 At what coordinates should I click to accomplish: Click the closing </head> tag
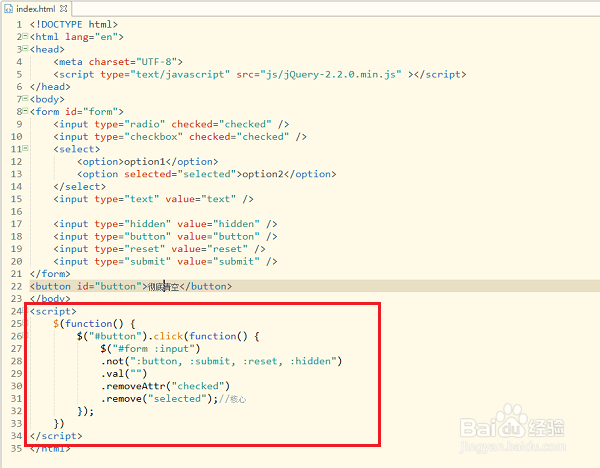click(x=50, y=87)
